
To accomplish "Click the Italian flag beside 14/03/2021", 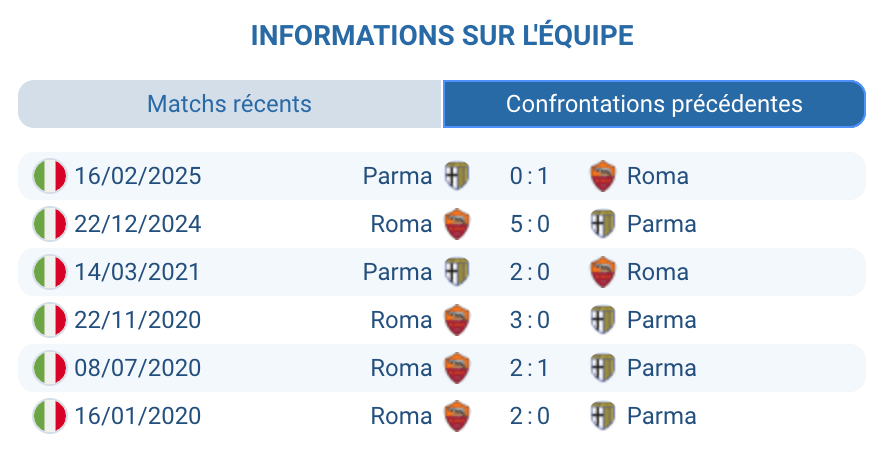I will point(49,272).
